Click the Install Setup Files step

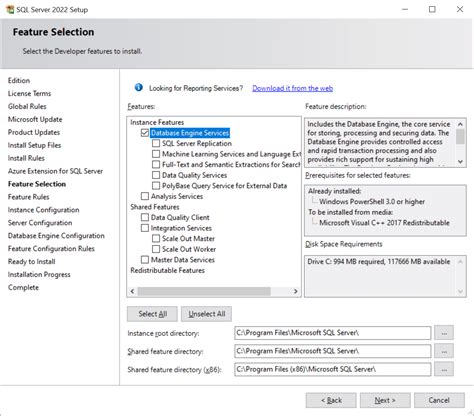point(34,145)
